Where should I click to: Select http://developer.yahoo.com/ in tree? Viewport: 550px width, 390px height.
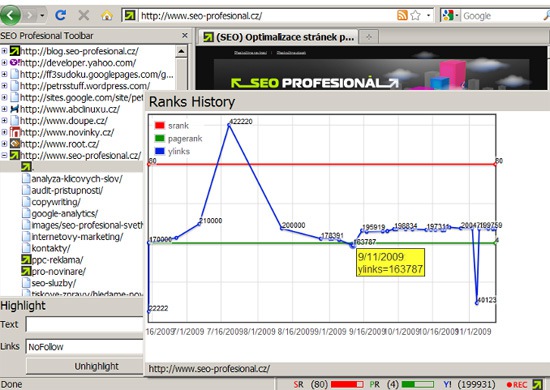point(78,63)
